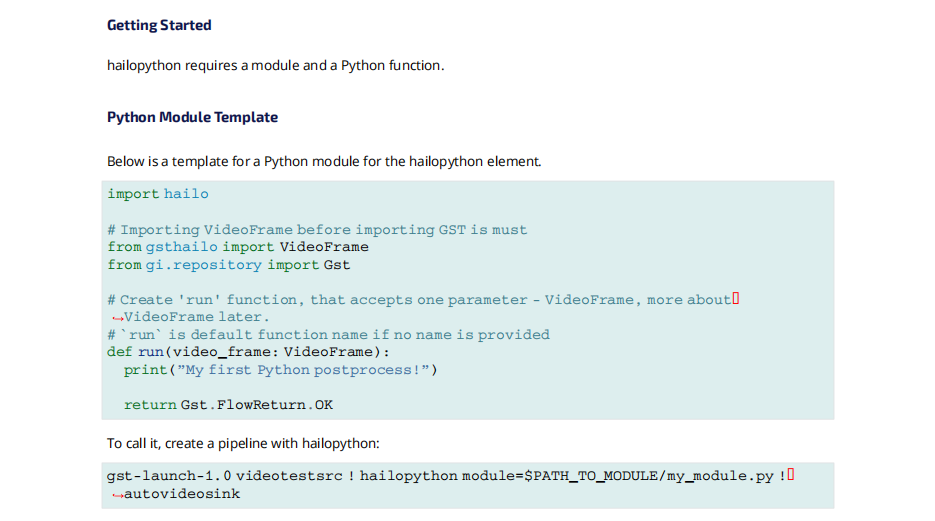Click the red line-break marker after "my_module.py !"

coord(791,476)
